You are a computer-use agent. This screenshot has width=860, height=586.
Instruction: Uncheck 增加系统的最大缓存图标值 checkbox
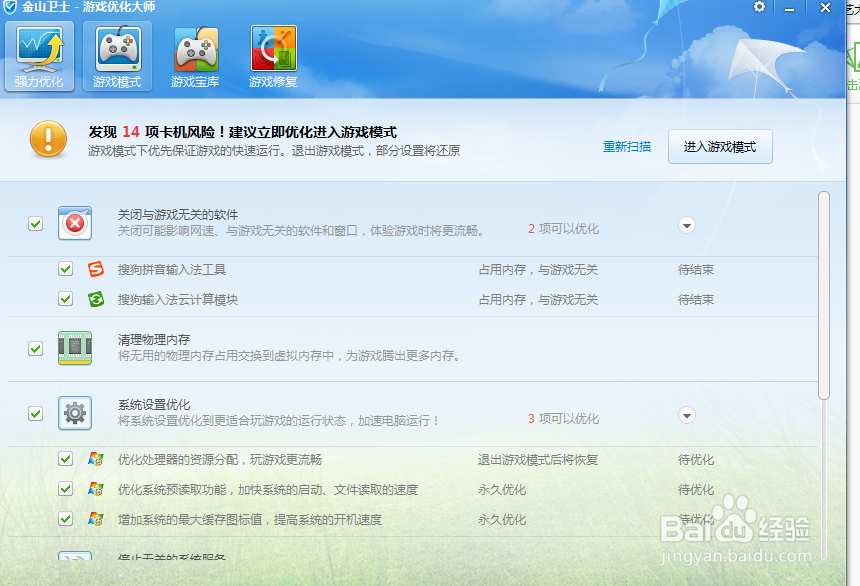tap(66, 519)
